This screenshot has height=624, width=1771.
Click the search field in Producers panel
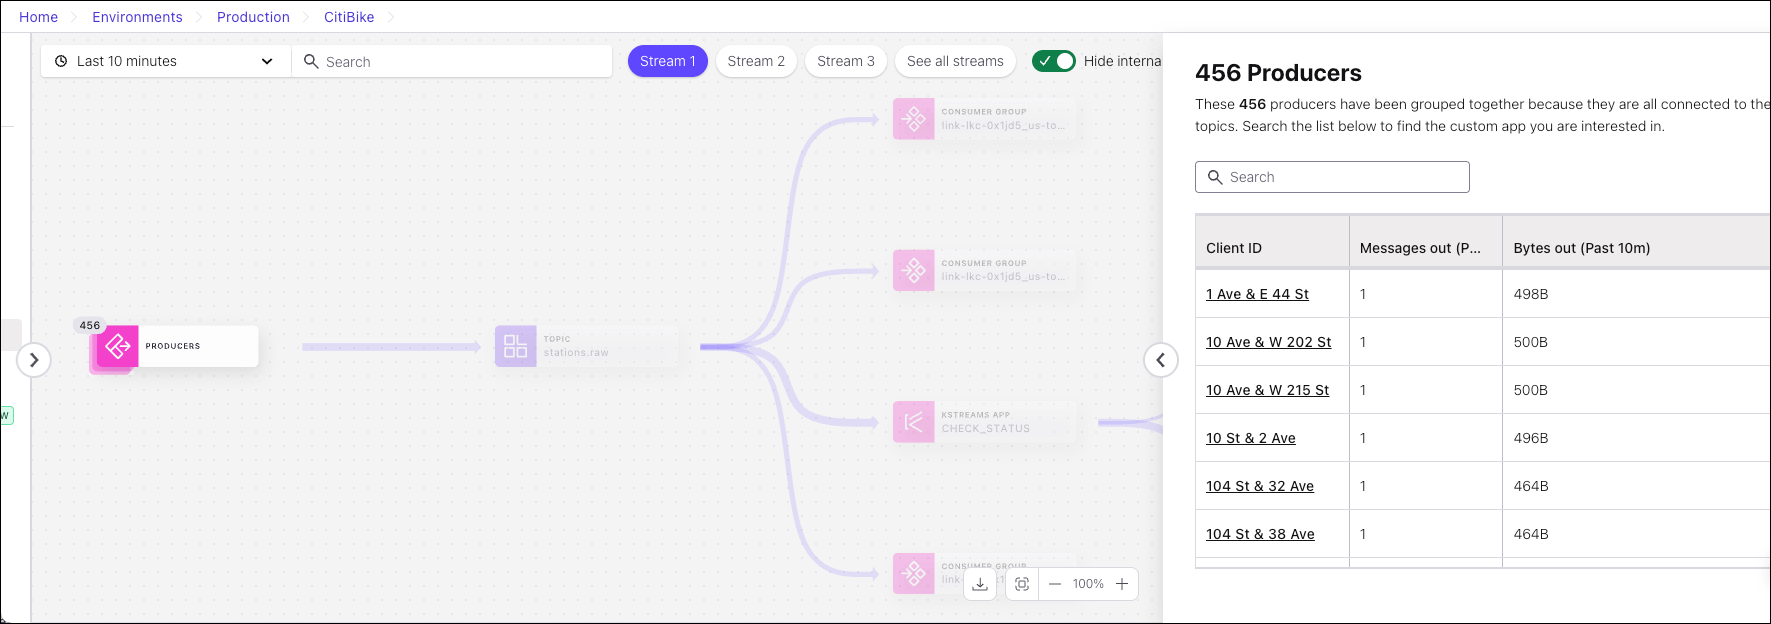pos(1332,177)
